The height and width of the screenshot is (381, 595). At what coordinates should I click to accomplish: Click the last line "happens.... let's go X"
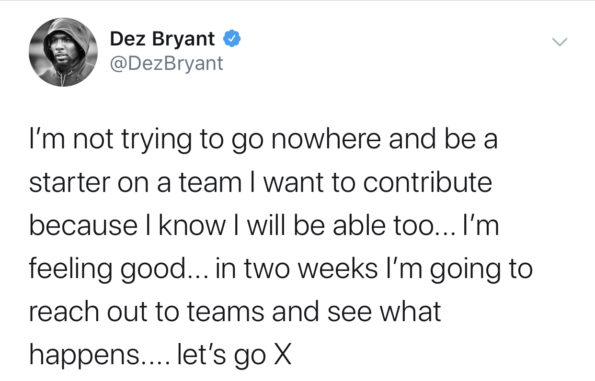point(160,356)
